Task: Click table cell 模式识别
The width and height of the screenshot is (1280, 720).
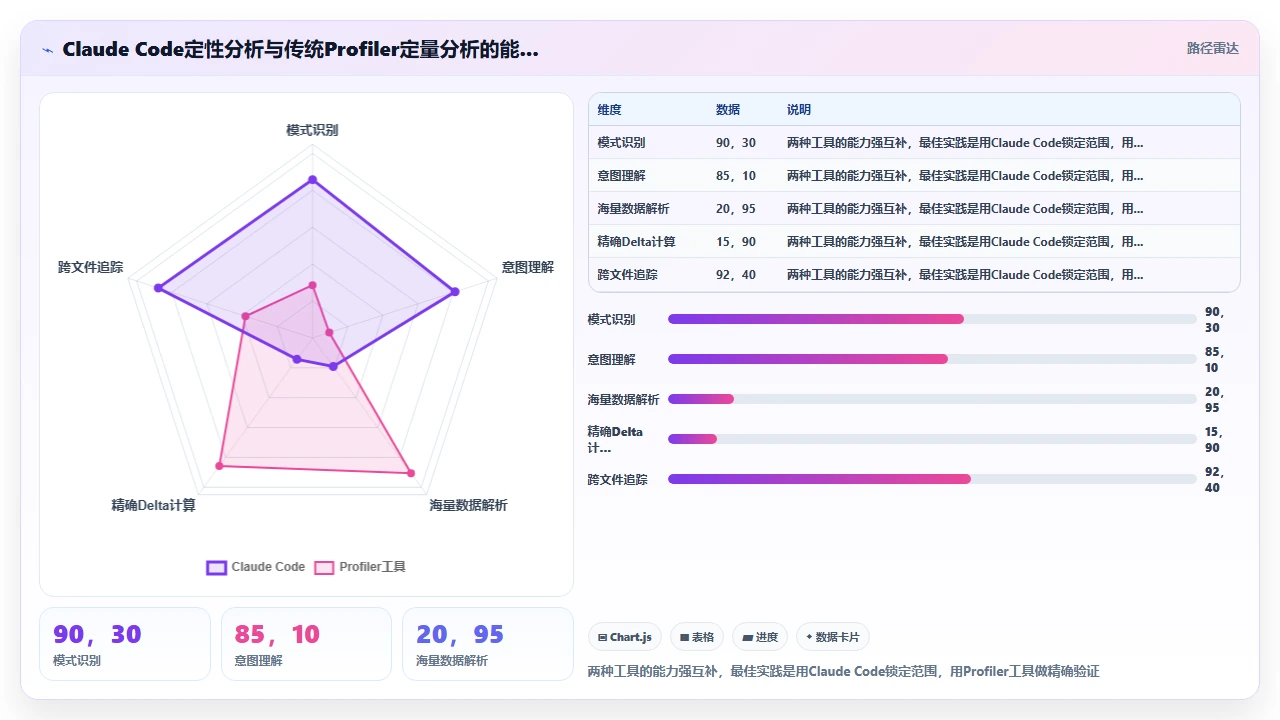Action: click(622, 143)
